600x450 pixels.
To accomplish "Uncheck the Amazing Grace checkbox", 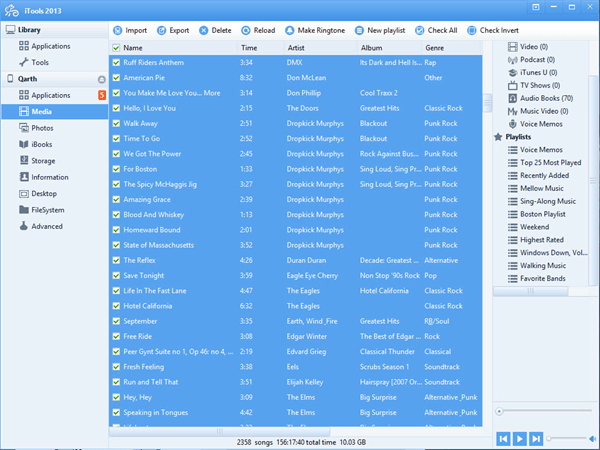I will (116, 199).
